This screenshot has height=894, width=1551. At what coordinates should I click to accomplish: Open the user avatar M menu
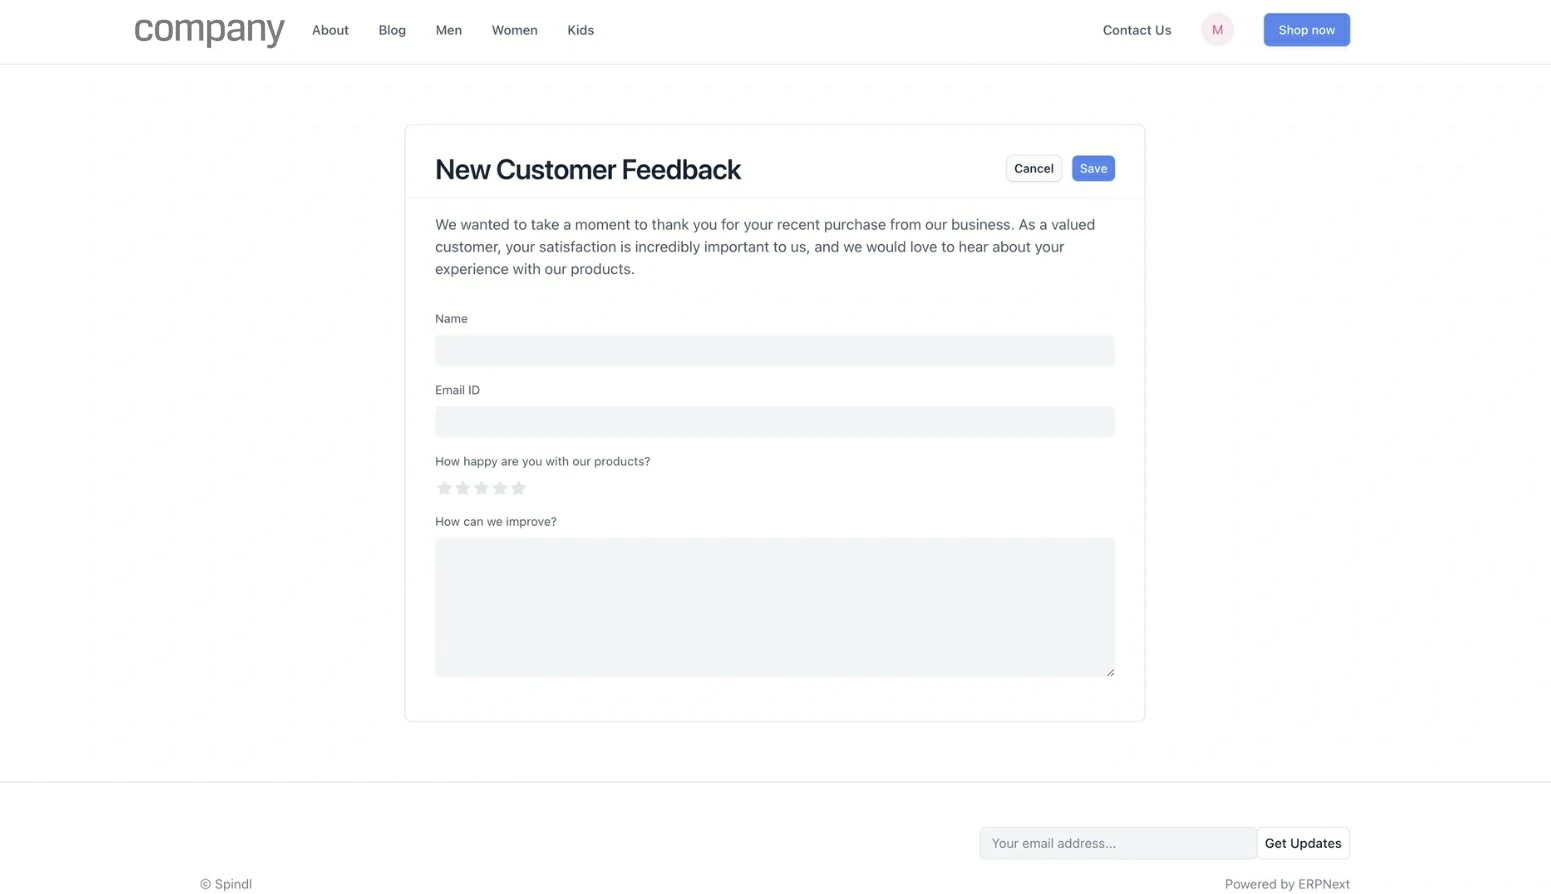coord(1217,30)
